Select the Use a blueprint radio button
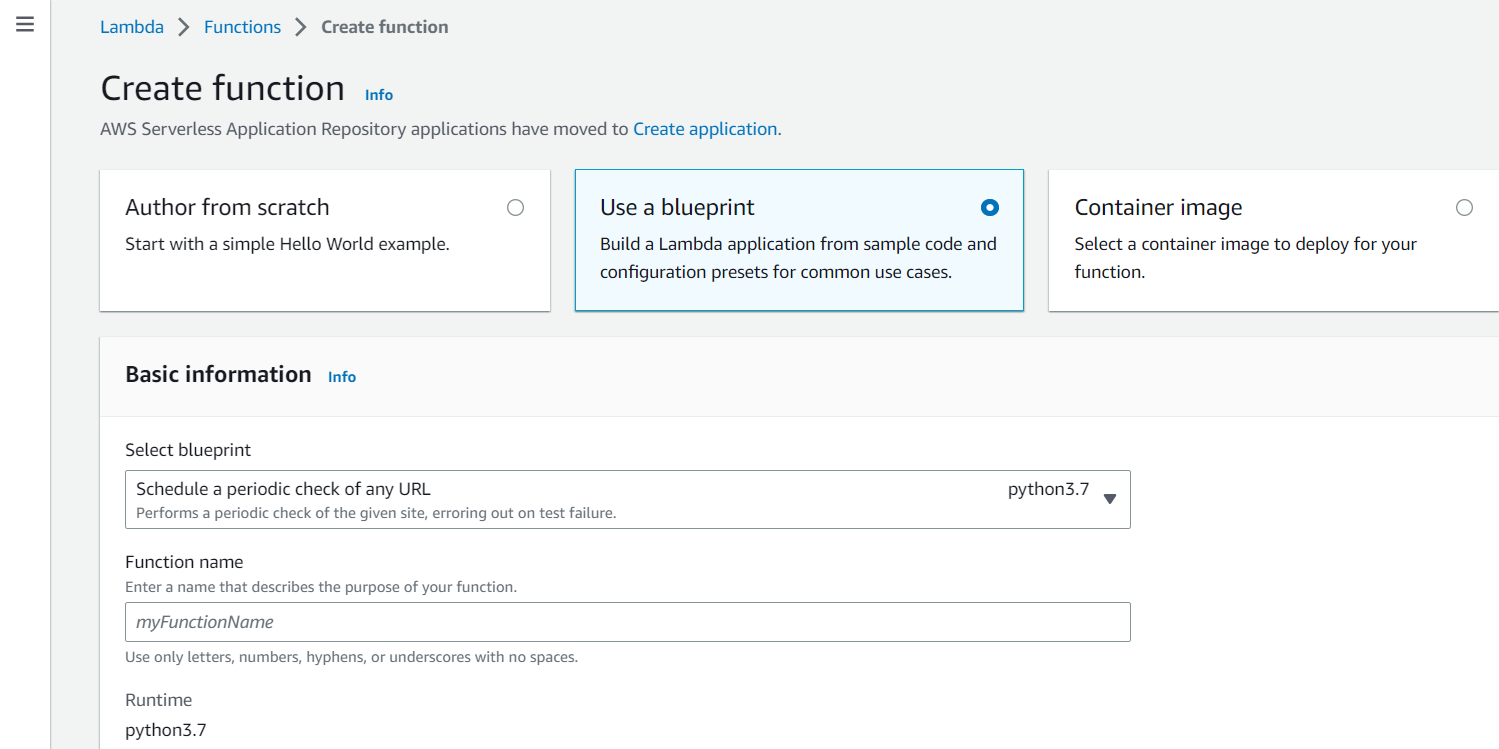 click(x=989, y=208)
